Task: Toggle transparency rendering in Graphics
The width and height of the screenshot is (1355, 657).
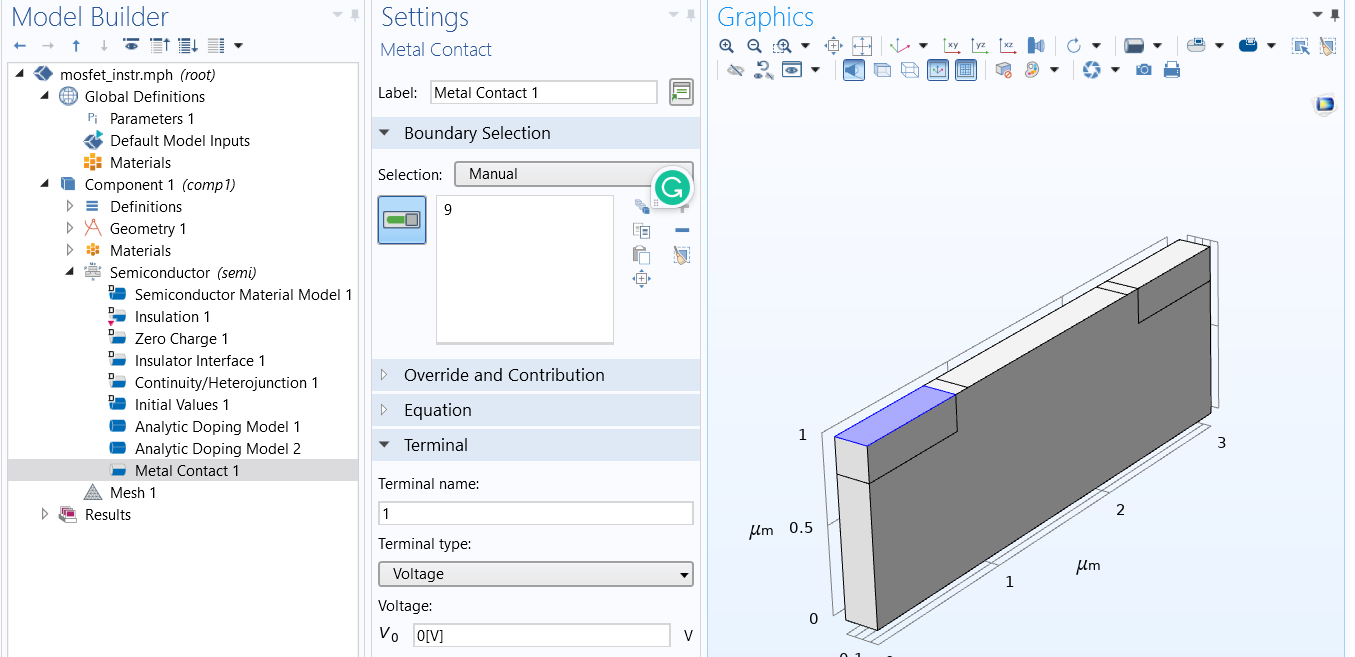Action: (x=882, y=70)
